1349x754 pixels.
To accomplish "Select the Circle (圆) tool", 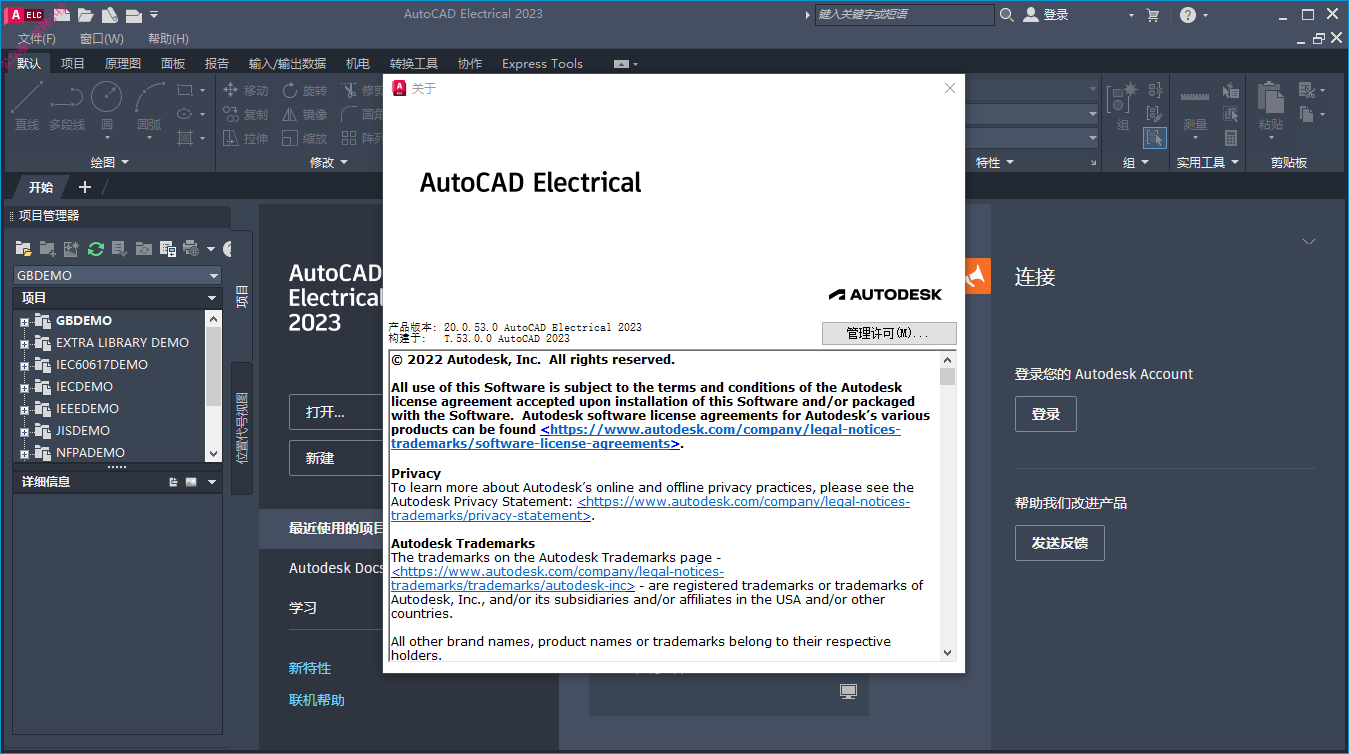I will (107, 105).
